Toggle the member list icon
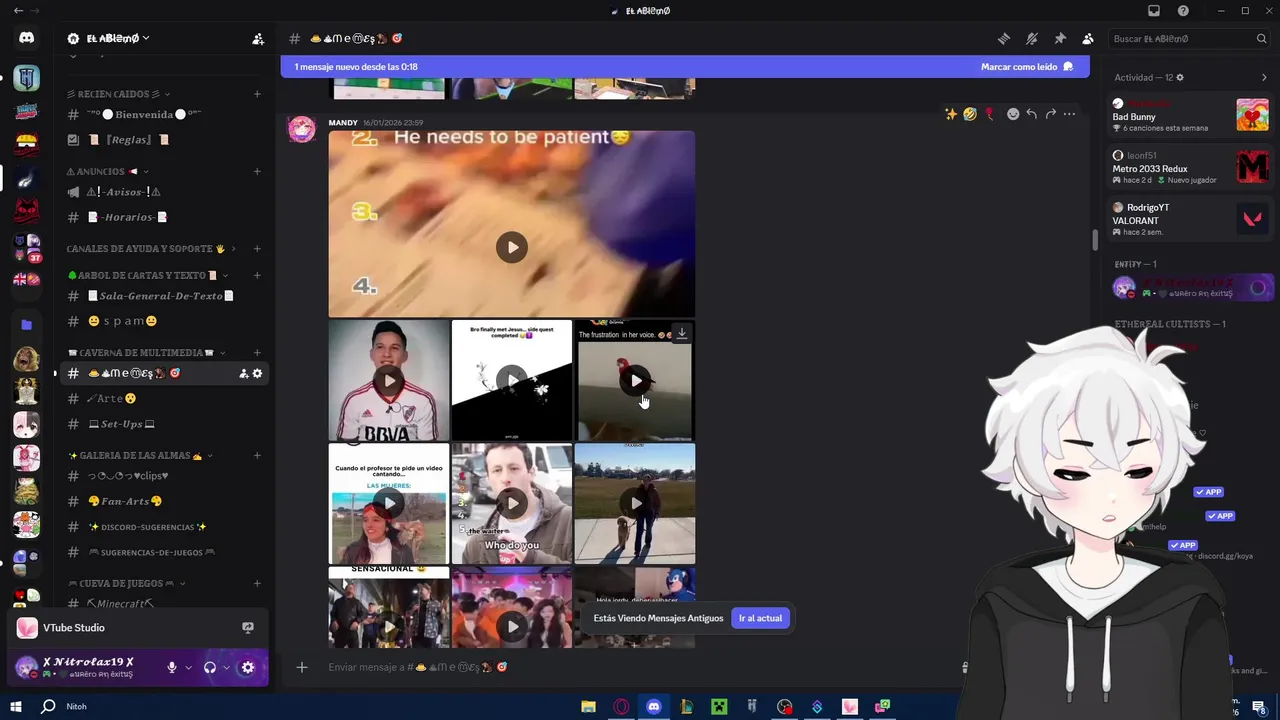Viewport: 1280px width, 720px height. 1088,38
